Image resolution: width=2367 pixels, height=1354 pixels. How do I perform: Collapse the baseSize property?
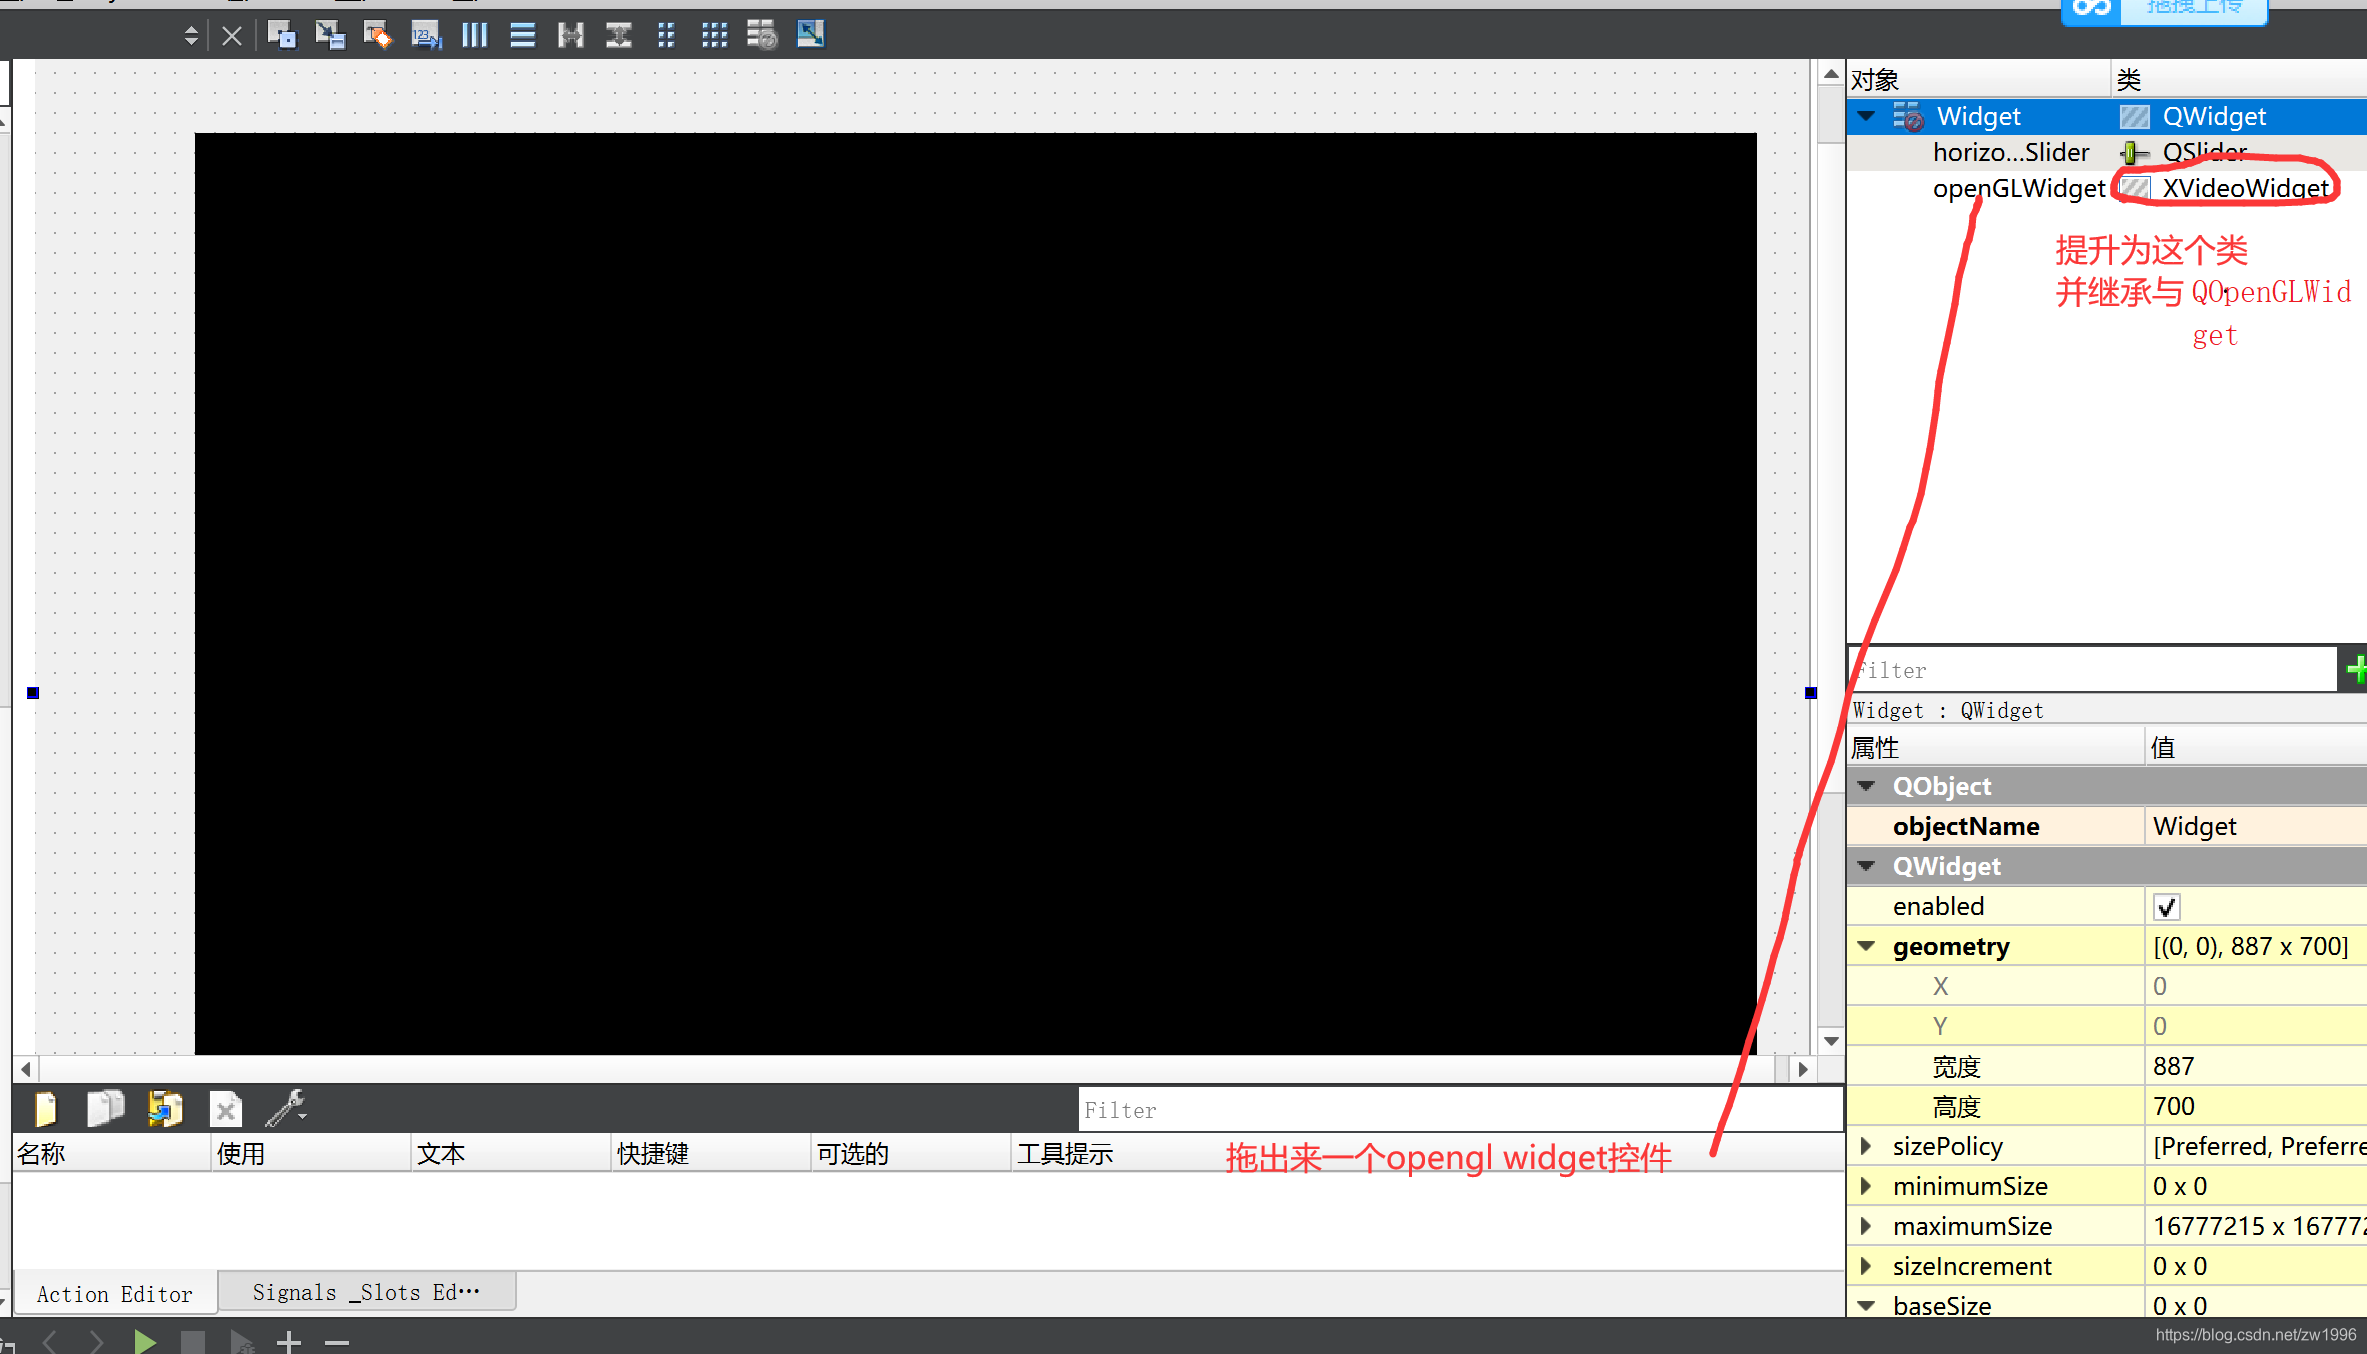1866,1306
